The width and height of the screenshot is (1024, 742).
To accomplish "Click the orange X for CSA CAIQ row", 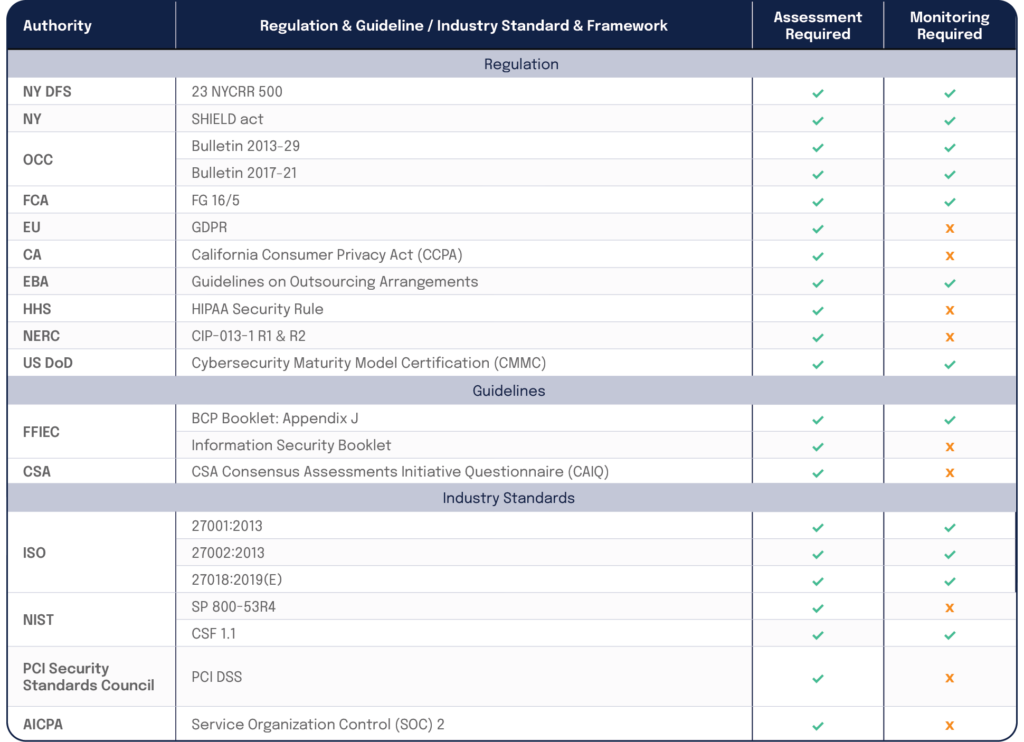I will (949, 473).
